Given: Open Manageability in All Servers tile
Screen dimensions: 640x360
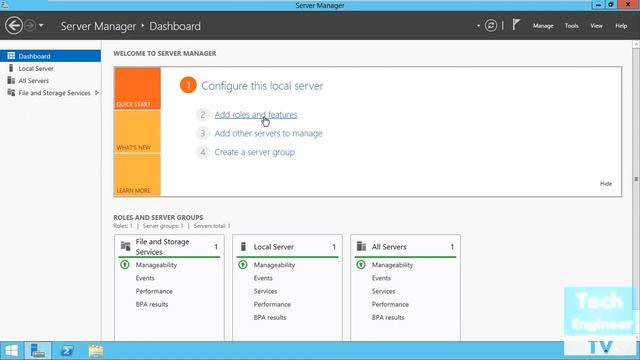Looking at the screenshot, I should coord(392,265).
